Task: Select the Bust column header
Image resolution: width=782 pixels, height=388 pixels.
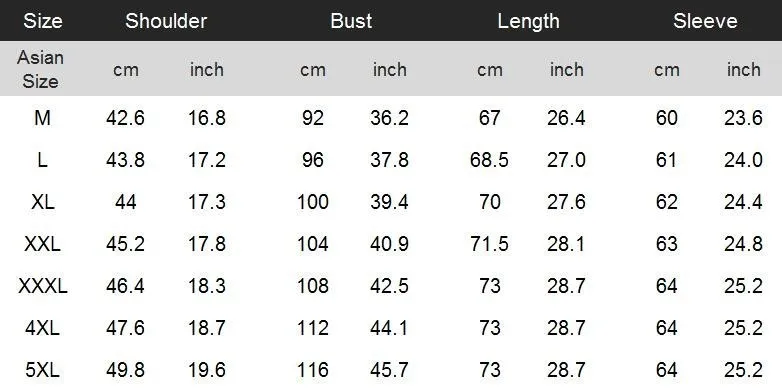Action: pyautogui.click(x=351, y=21)
